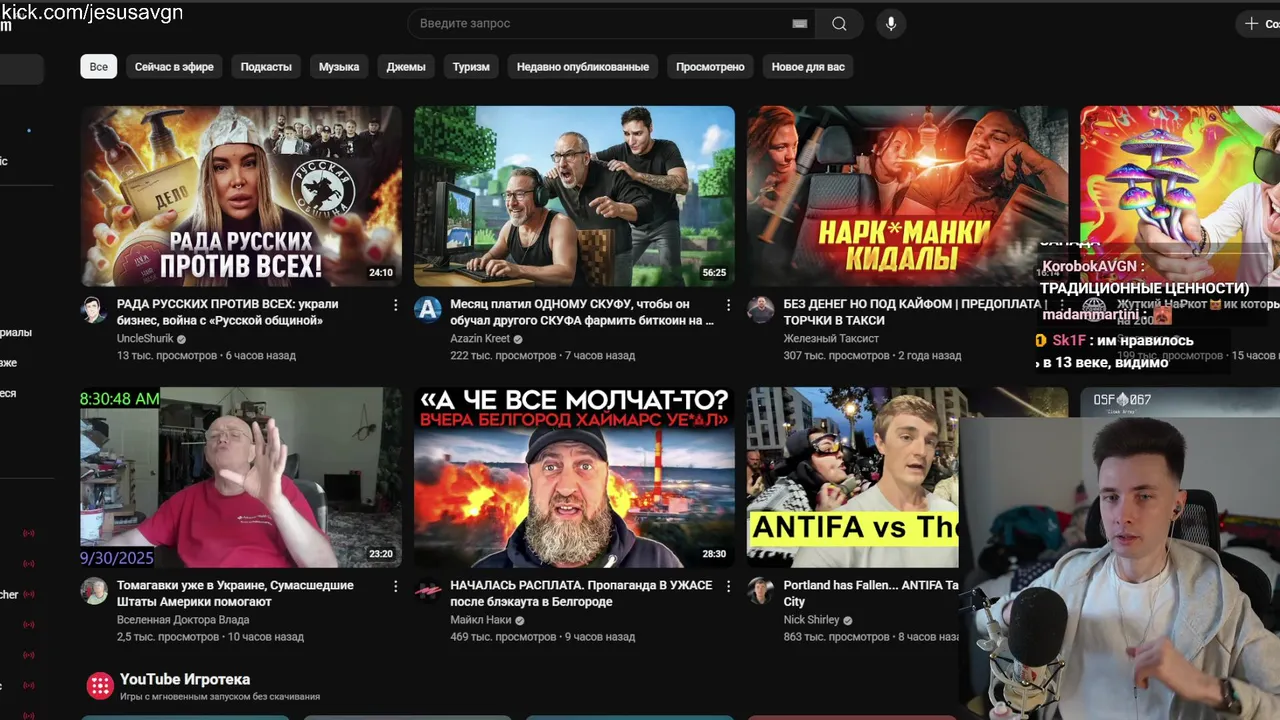Select the Все filter chip
The image size is (1280, 720).
[99, 67]
